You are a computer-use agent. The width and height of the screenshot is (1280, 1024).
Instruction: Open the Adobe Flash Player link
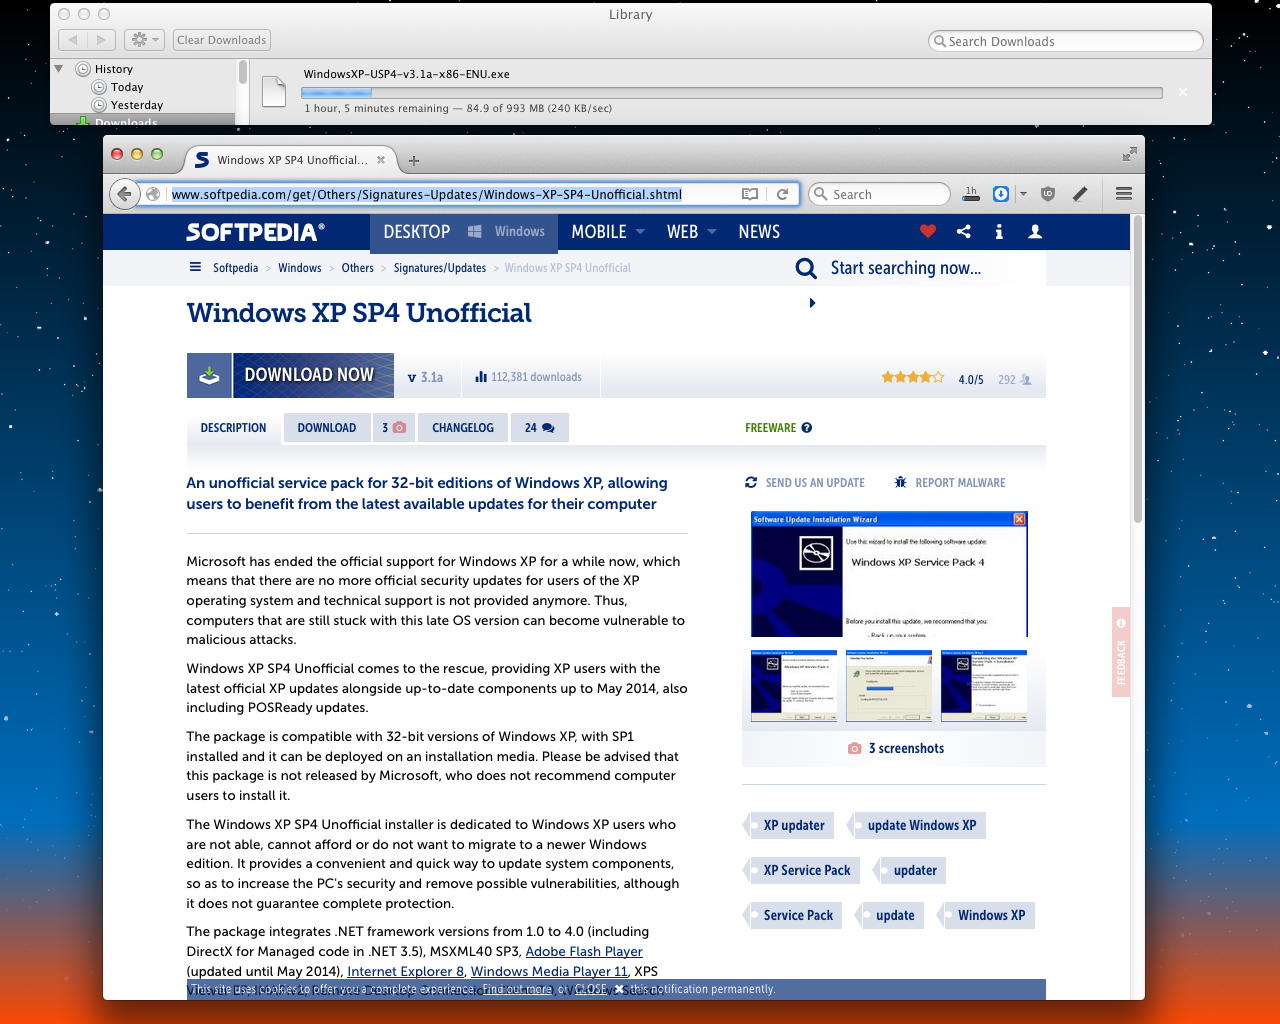[584, 952]
